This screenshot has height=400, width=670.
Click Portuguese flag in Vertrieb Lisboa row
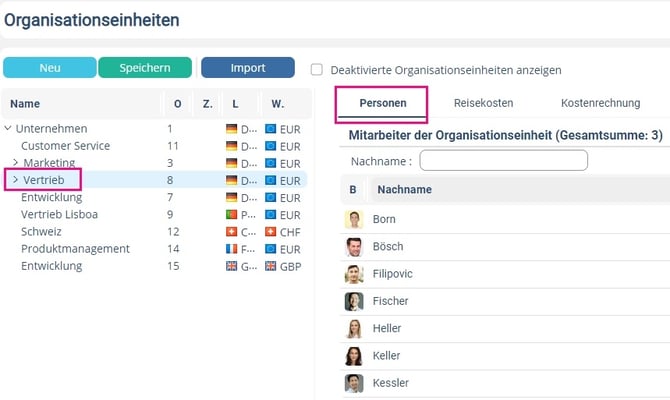(x=232, y=214)
